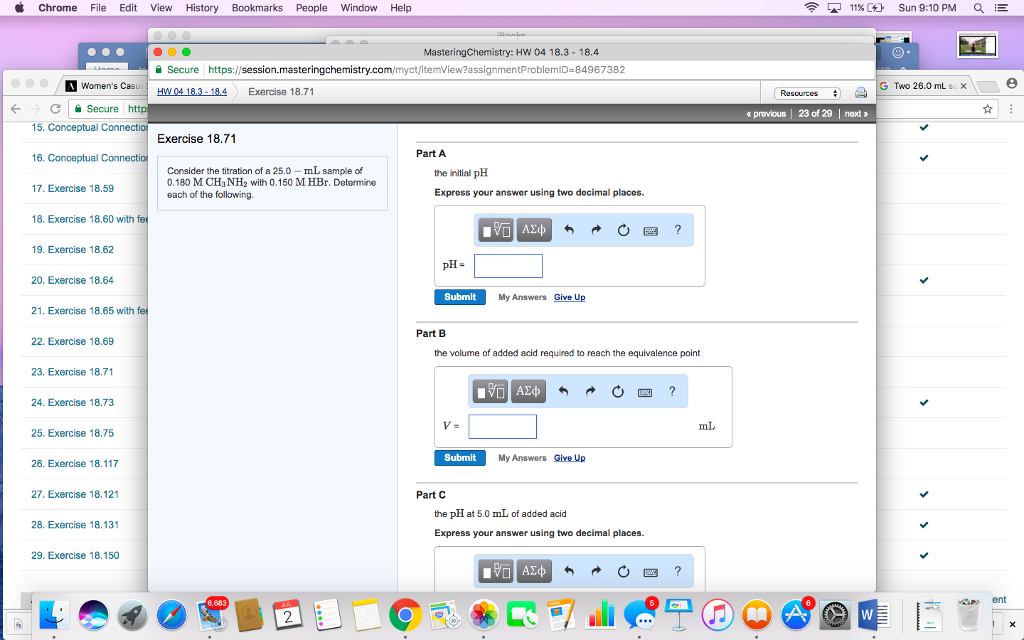
Task: Reset Part C answer field
Action: [x=623, y=571]
